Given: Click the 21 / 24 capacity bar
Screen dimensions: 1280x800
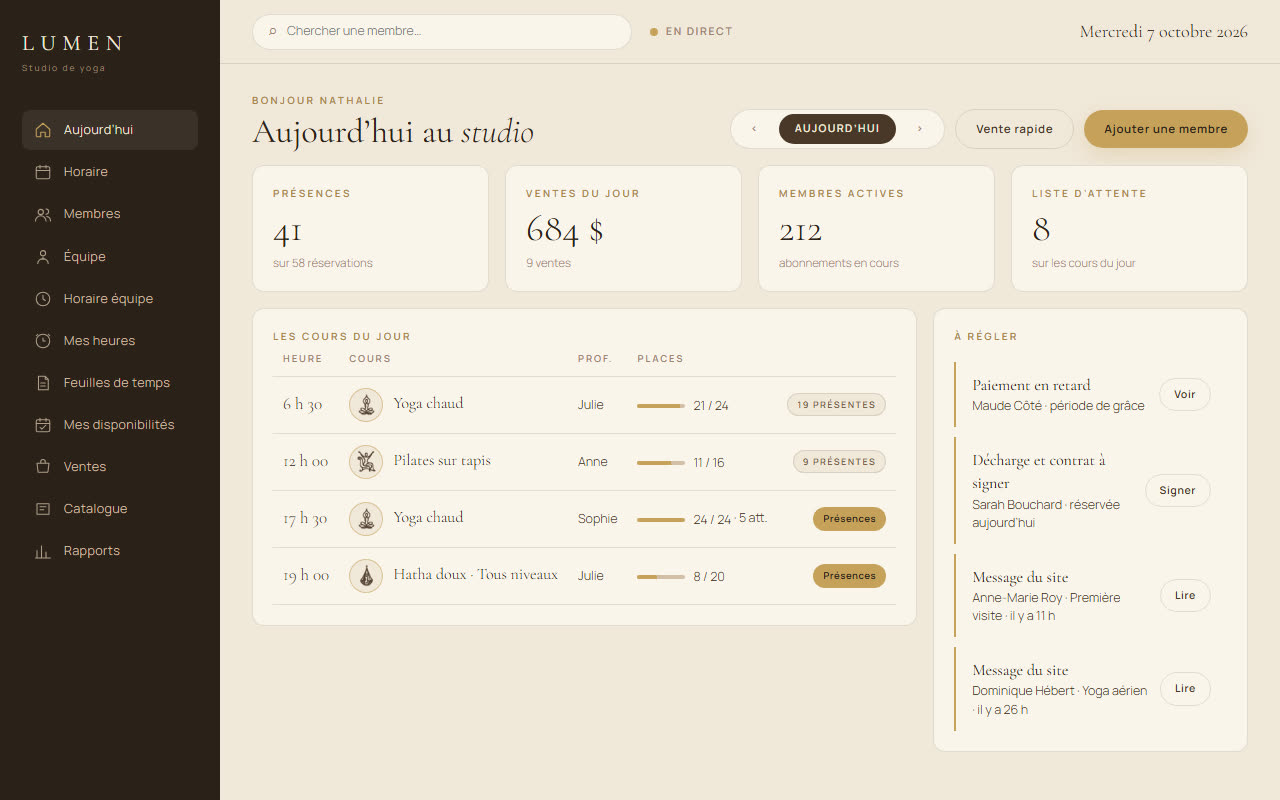Looking at the screenshot, I should [x=661, y=406].
